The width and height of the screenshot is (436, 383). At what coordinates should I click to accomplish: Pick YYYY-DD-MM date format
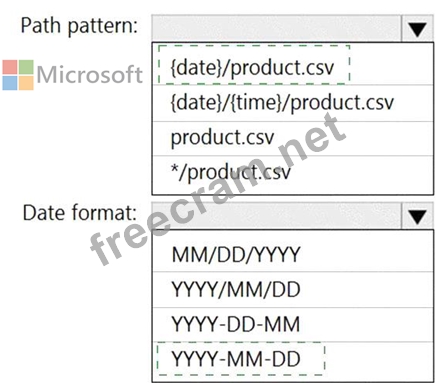coord(292,325)
